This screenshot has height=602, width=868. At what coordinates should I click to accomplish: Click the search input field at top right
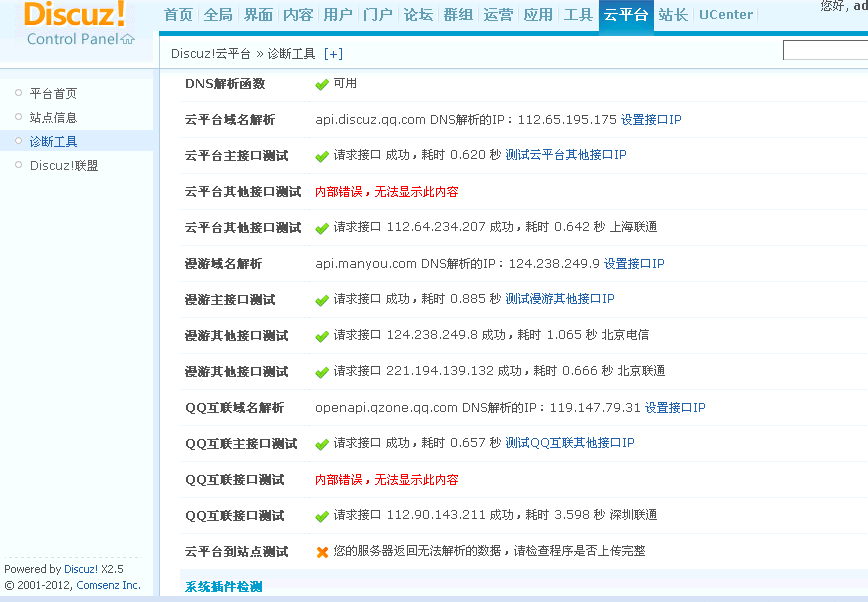click(825, 50)
